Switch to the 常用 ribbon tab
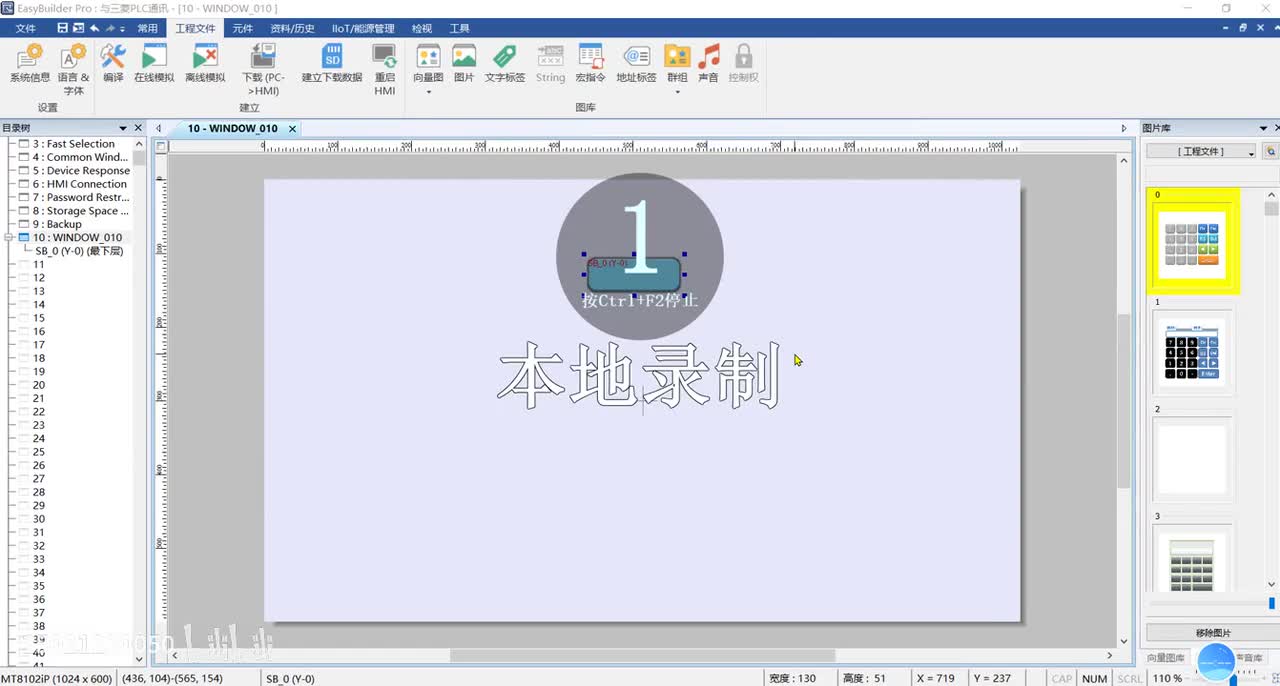The width and height of the screenshot is (1280, 686). [147, 29]
